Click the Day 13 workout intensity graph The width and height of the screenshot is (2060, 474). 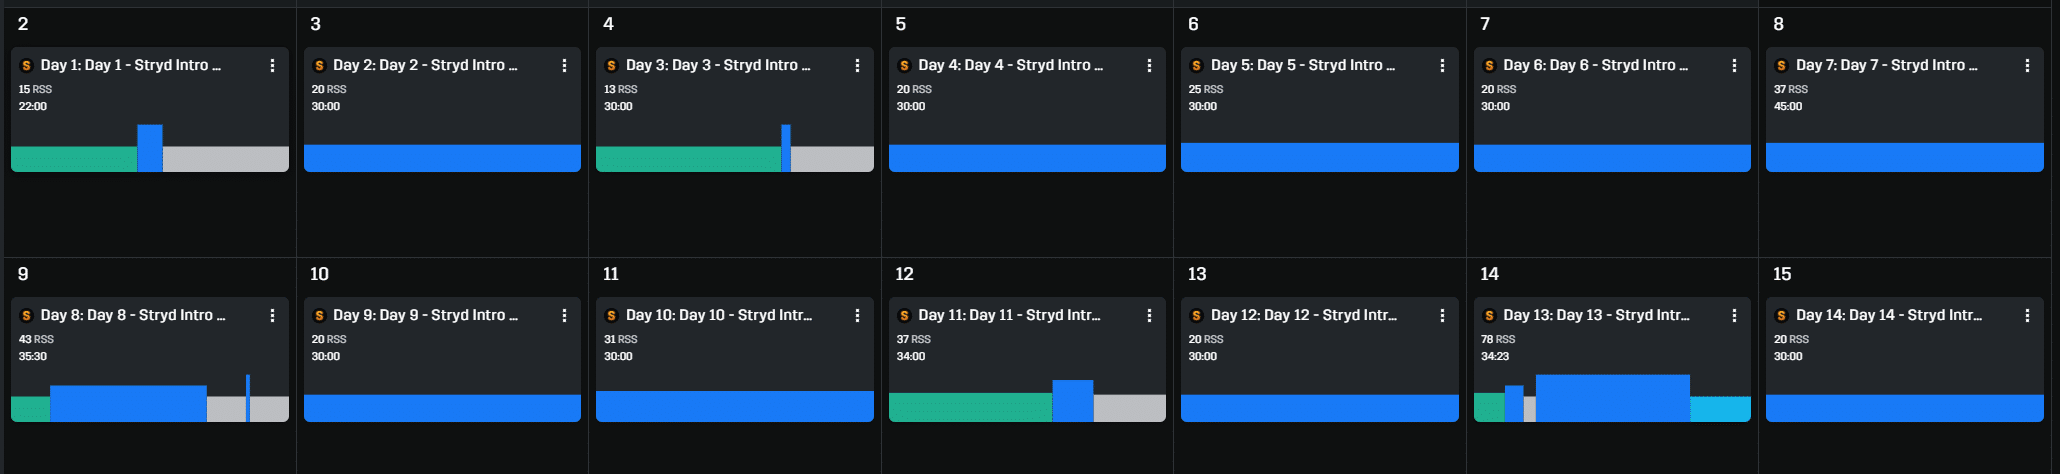tap(1612, 398)
